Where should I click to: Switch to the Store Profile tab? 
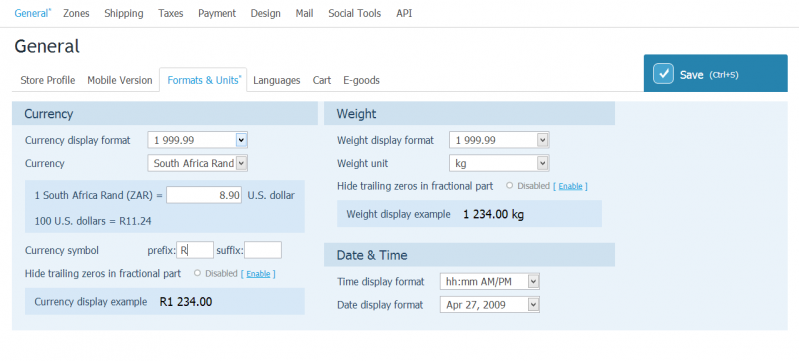tap(47, 80)
